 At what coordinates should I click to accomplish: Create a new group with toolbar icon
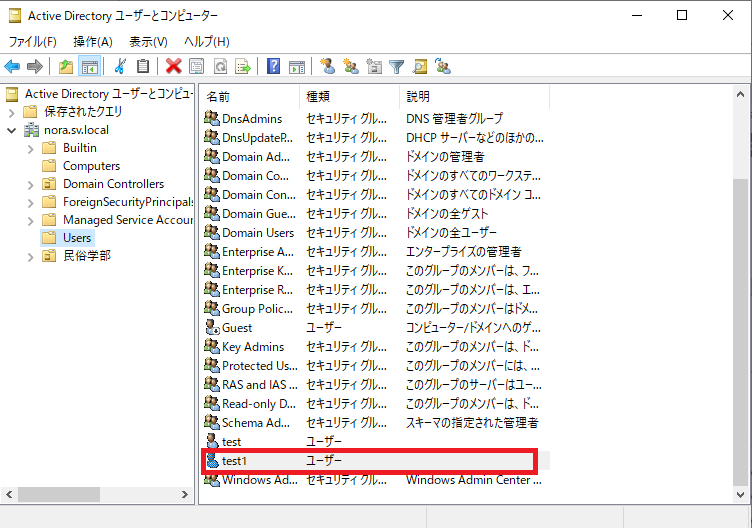pos(351,66)
